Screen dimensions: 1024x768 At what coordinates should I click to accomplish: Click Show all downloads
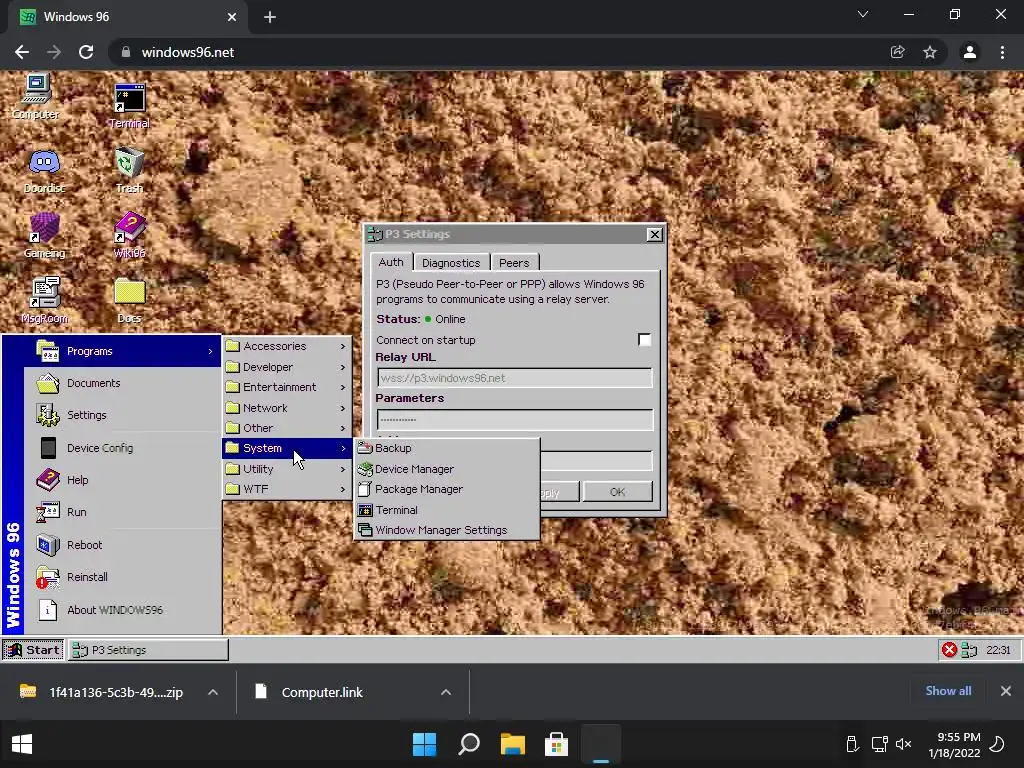click(x=948, y=691)
